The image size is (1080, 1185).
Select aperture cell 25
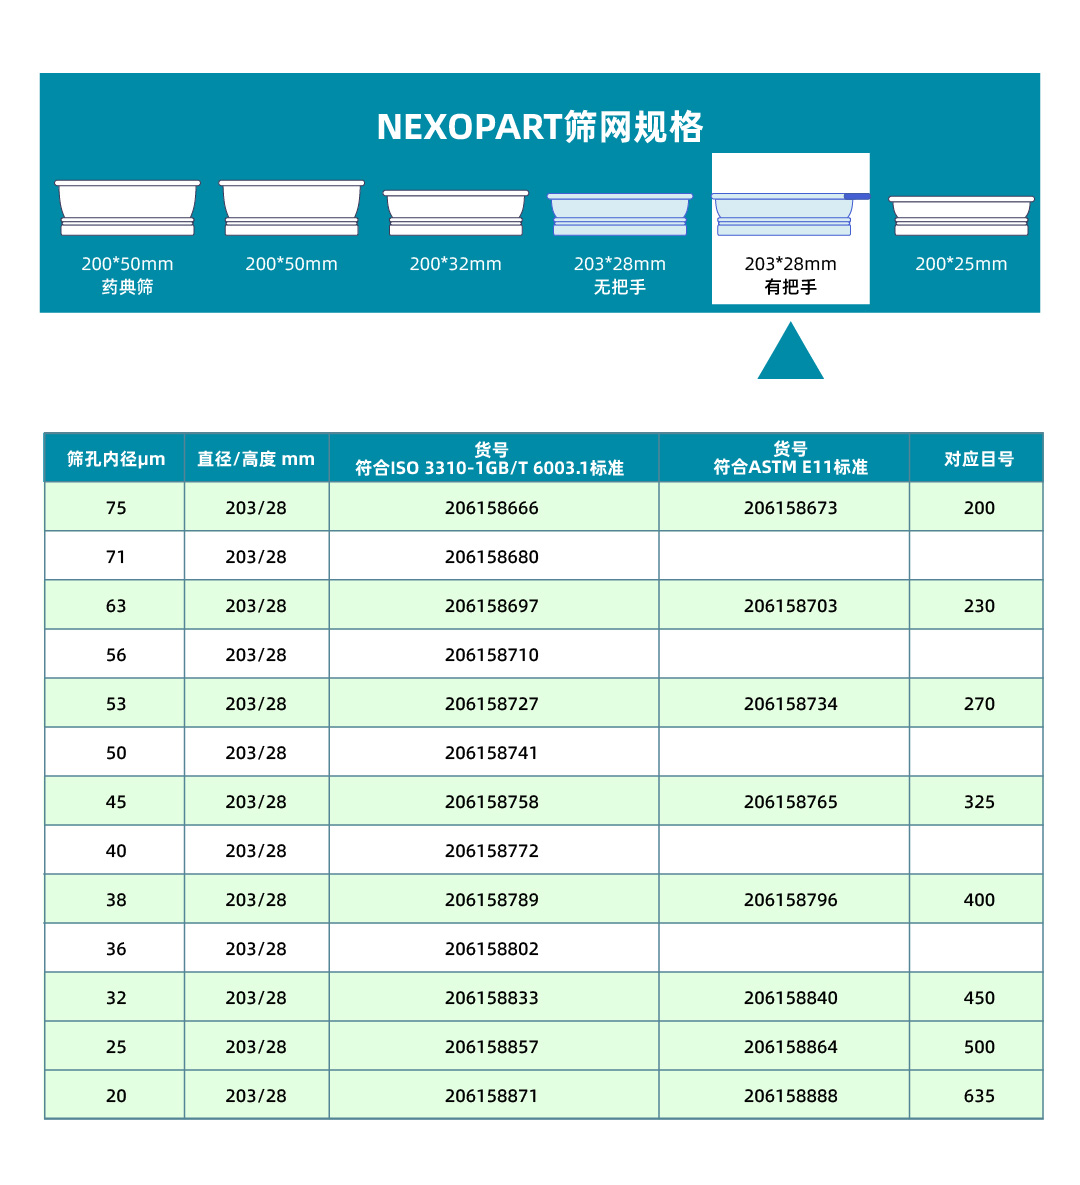tap(116, 1047)
